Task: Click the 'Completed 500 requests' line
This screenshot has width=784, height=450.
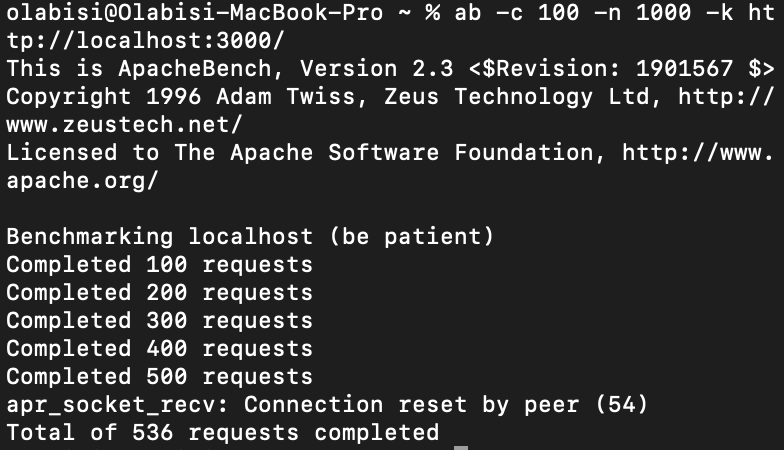Action: click(159, 377)
